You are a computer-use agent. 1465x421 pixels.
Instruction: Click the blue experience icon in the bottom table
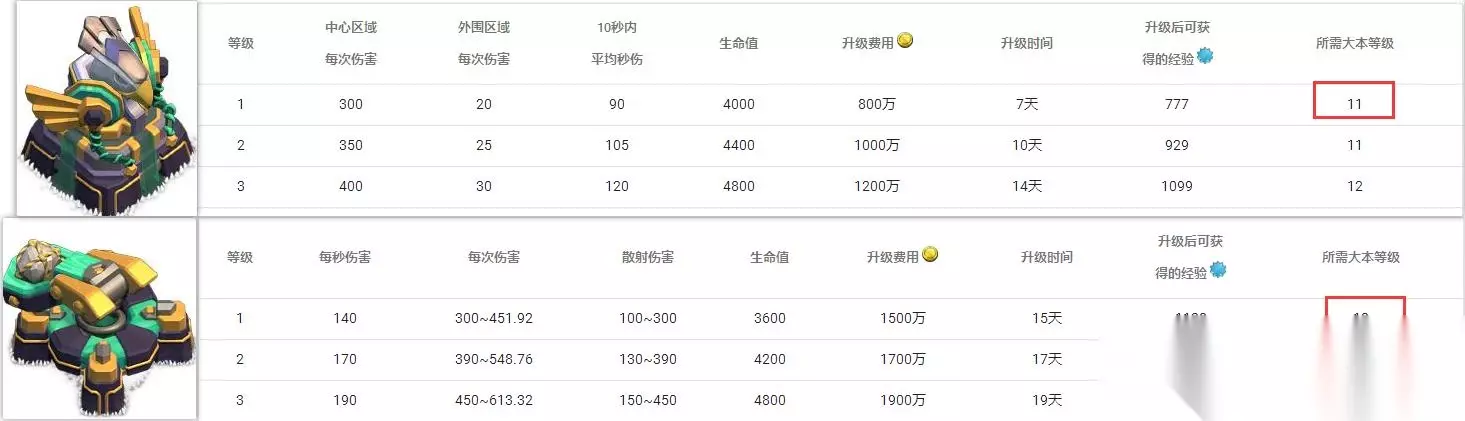point(1218,270)
